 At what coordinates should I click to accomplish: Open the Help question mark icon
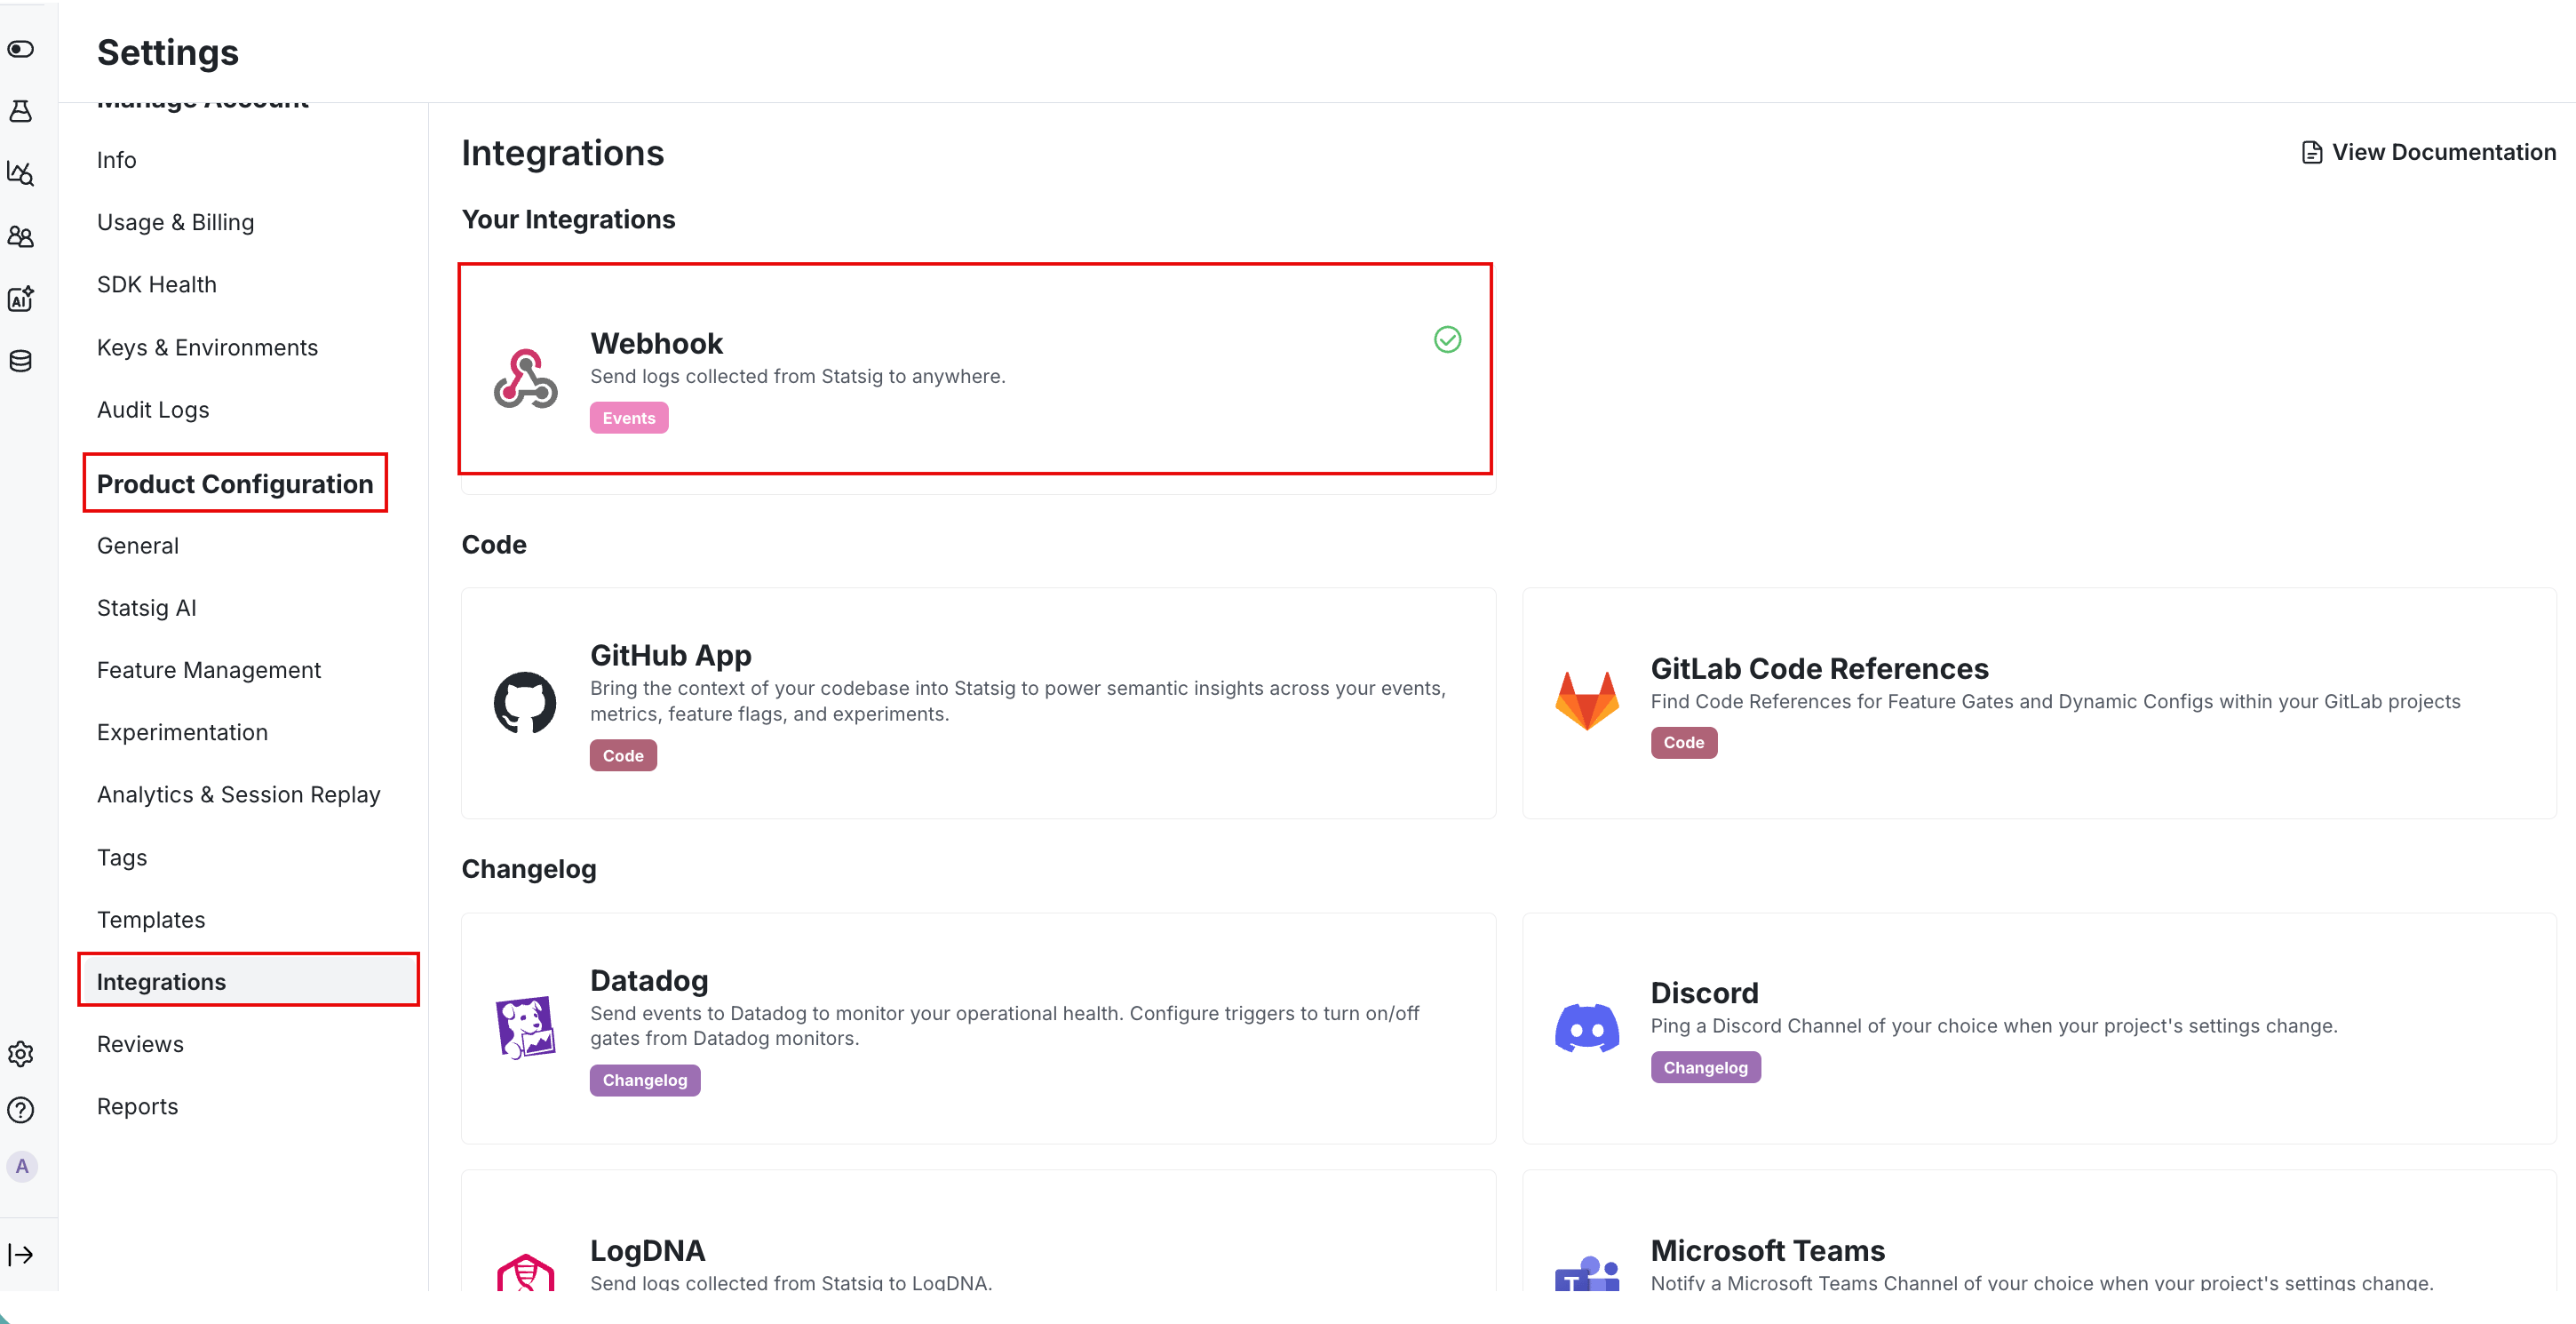tap(21, 1110)
